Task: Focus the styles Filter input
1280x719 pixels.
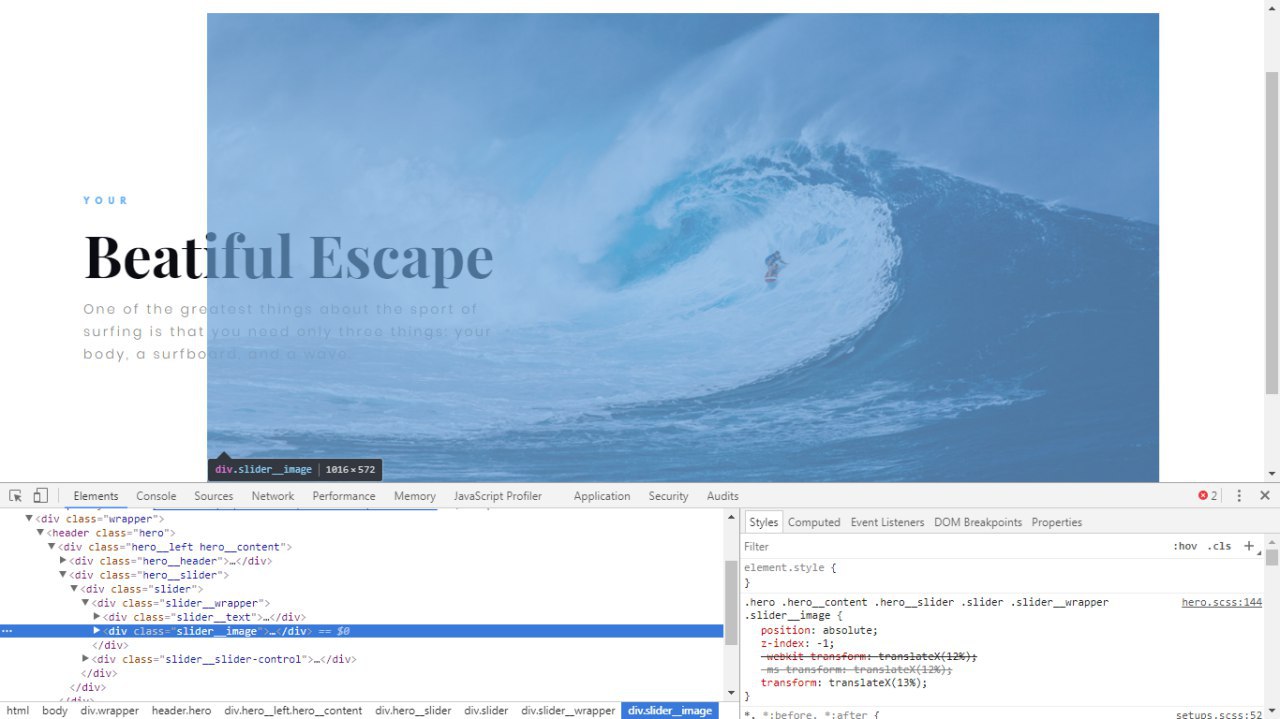Action: click(x=950, y=546)
